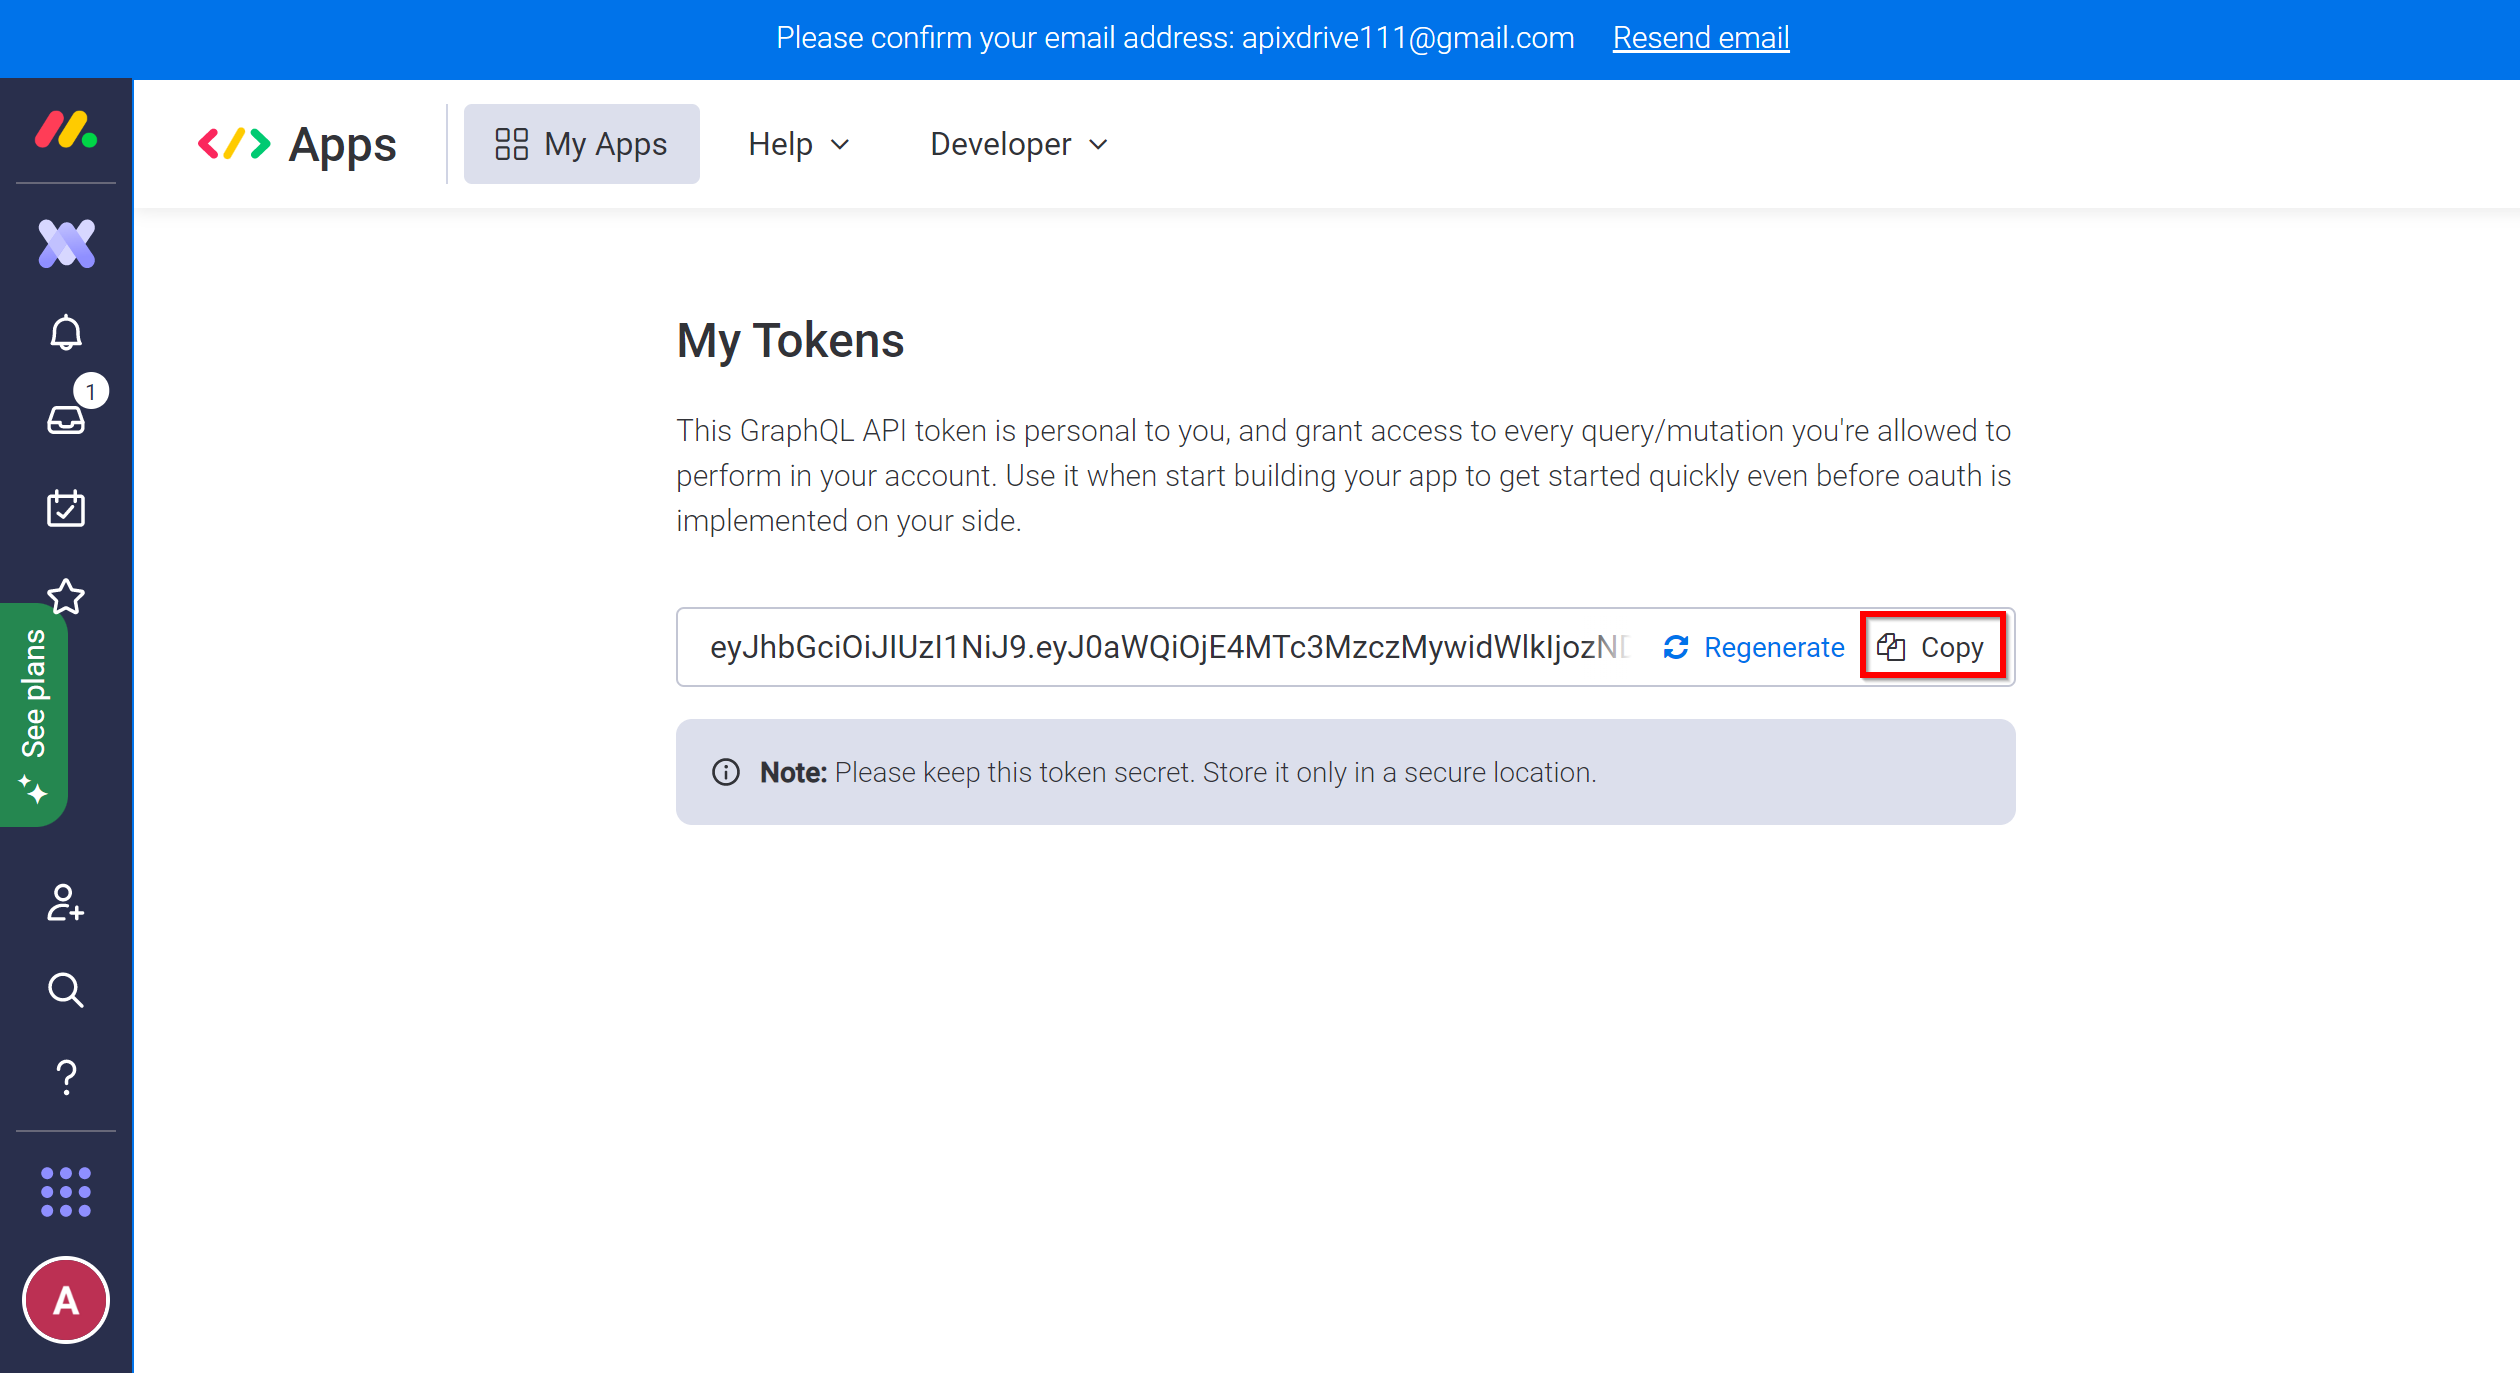2520x1373 pixels.
Task: Expand the Help dropdown menu
Action: pos(796,144)
